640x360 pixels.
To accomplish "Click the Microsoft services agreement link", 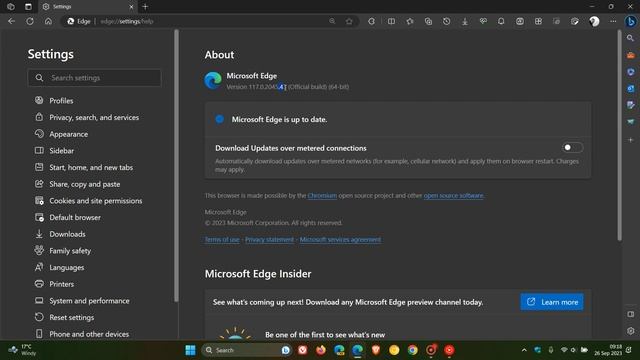I will tap(340, 240).
